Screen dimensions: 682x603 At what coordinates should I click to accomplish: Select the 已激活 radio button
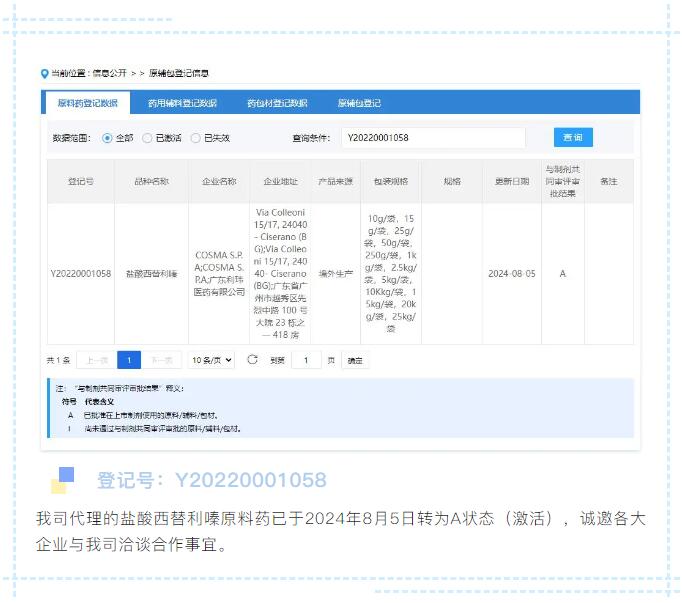tap(147, 138)
